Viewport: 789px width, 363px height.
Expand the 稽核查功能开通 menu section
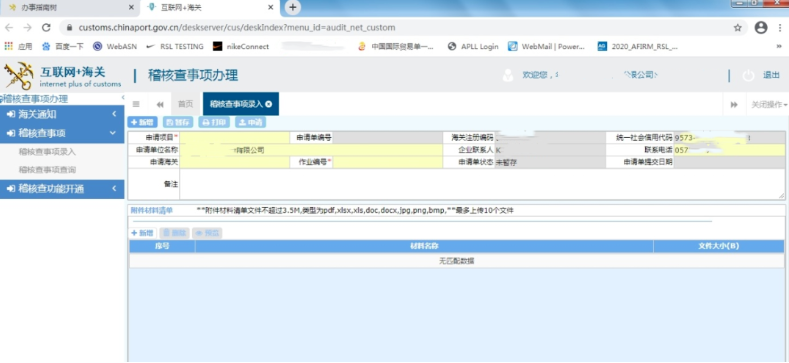click(62, 189)
